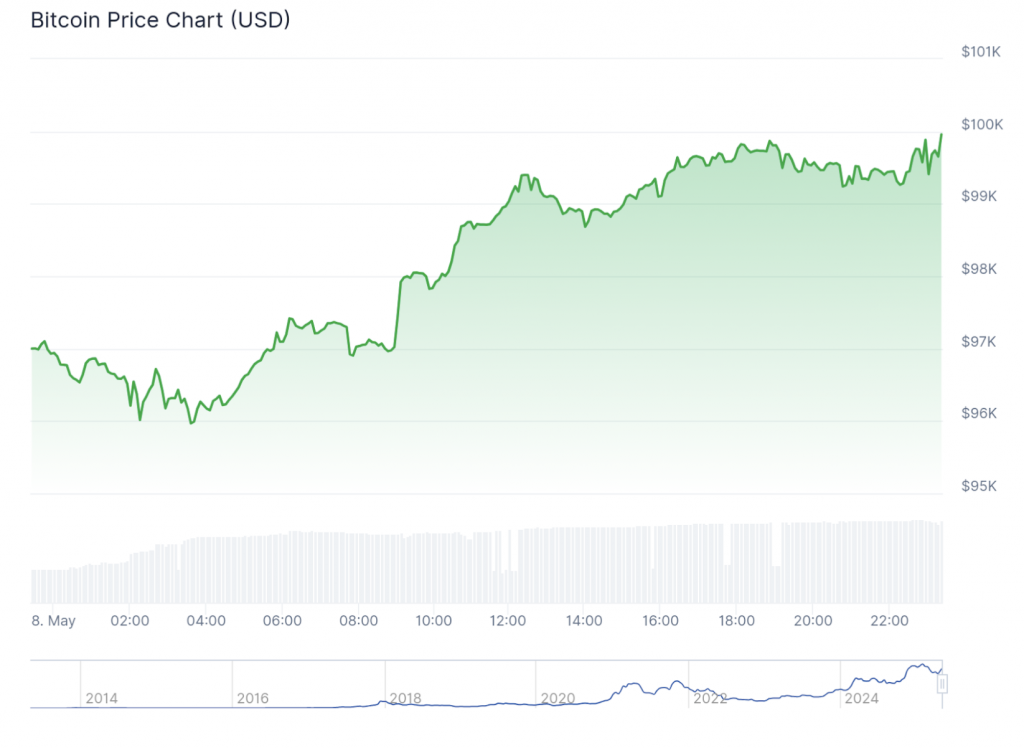1024x748 pixels.
Task: Click the 2024 label in the navigator
Action: pyautogui.click(x=862, y=698)
